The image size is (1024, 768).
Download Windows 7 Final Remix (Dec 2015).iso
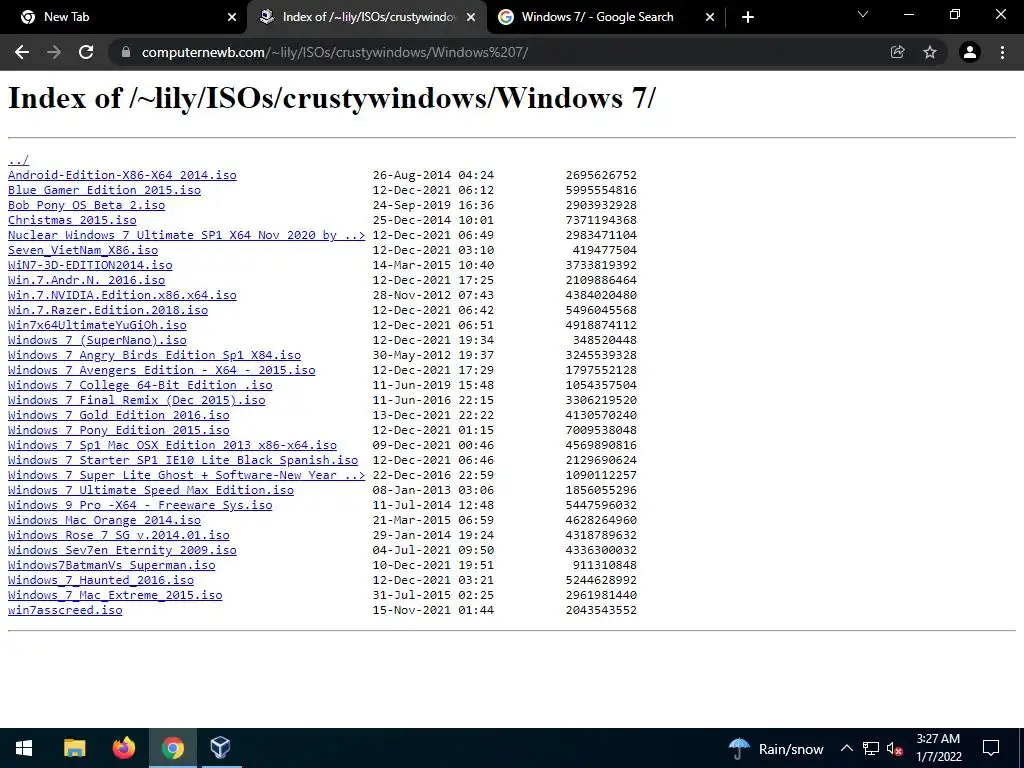(136, 400)
